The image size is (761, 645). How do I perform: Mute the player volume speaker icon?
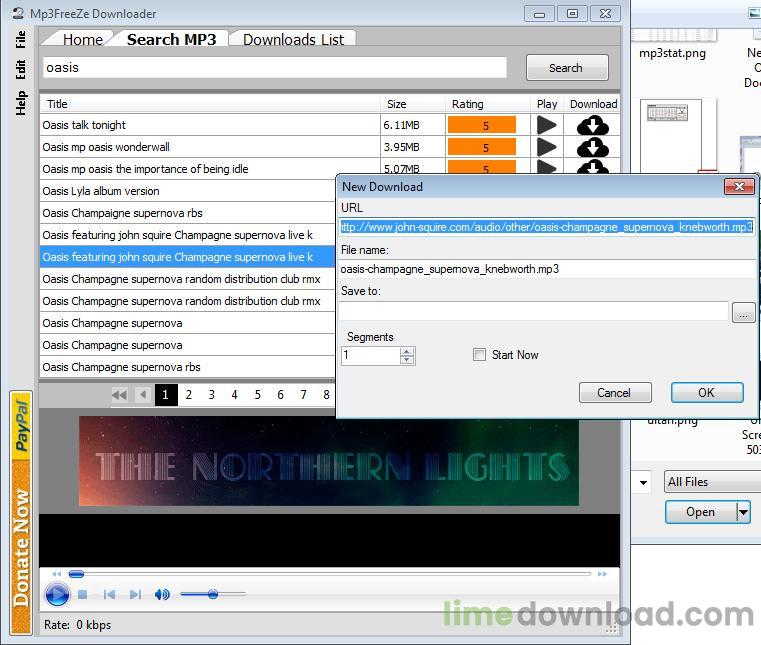[162, 594]
